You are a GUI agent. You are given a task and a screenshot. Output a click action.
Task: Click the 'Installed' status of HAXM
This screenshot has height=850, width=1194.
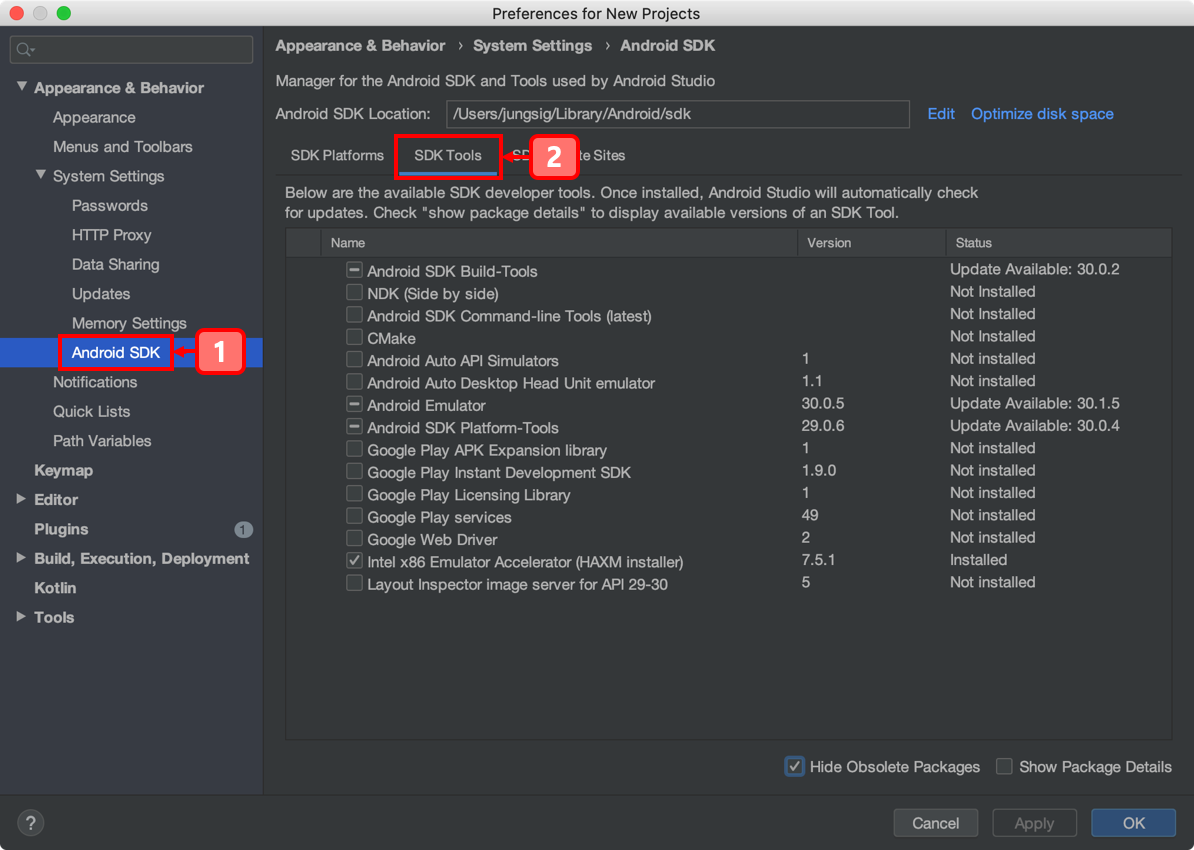click(x=979, y=560)
